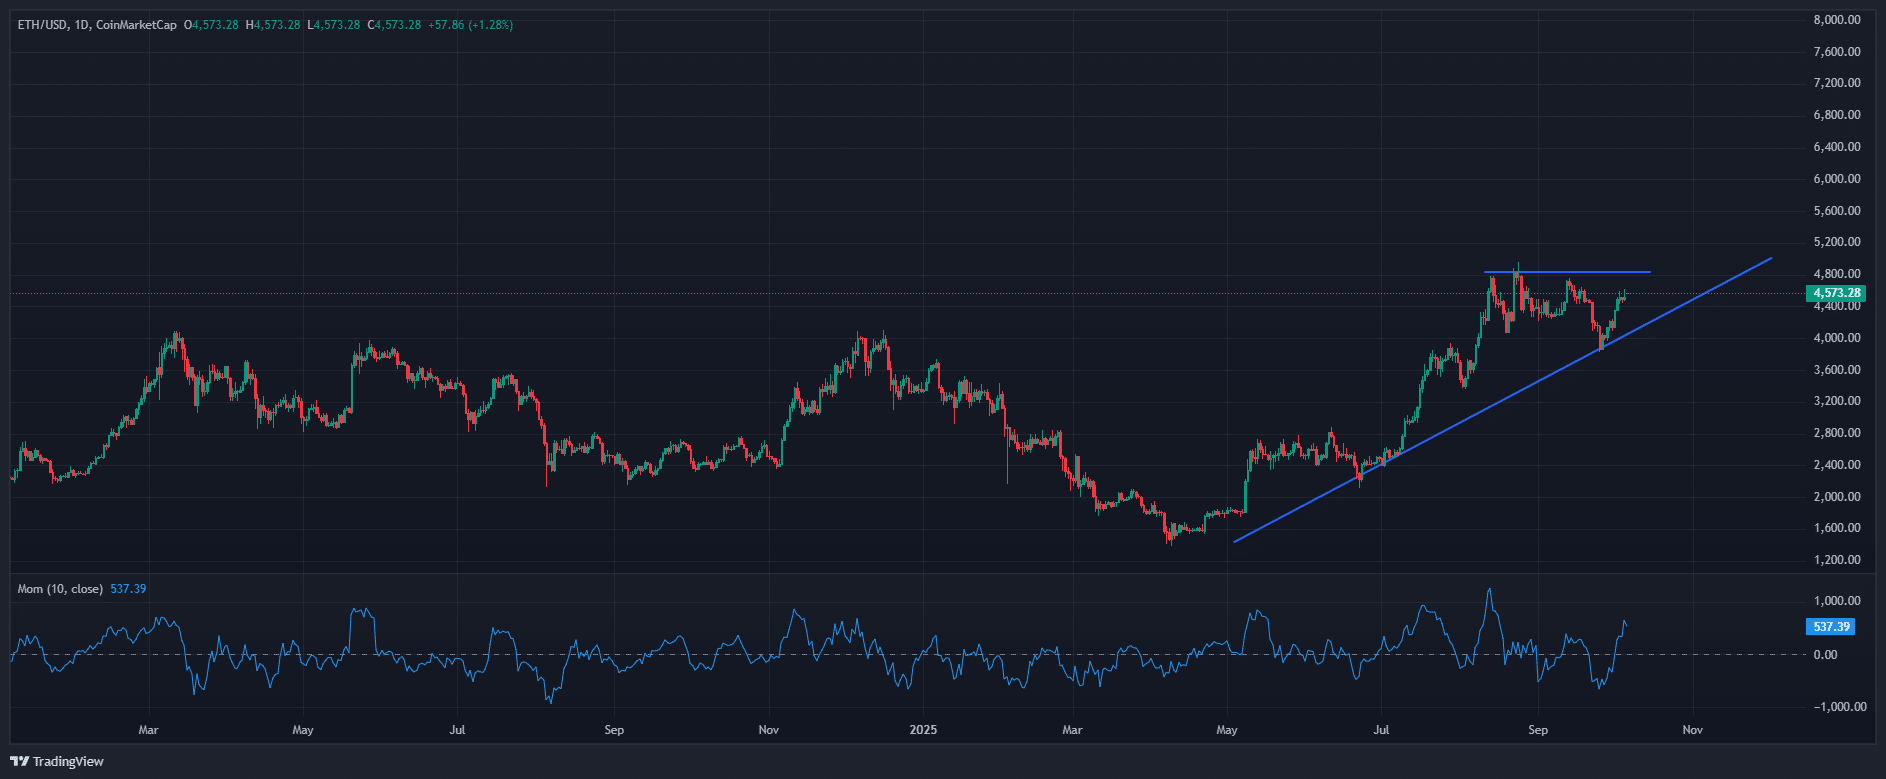Click the blue 537.39 momentum axis tag
Image resolution: width=1886 pixels, height=779 pixels.
pos(1830,627)
